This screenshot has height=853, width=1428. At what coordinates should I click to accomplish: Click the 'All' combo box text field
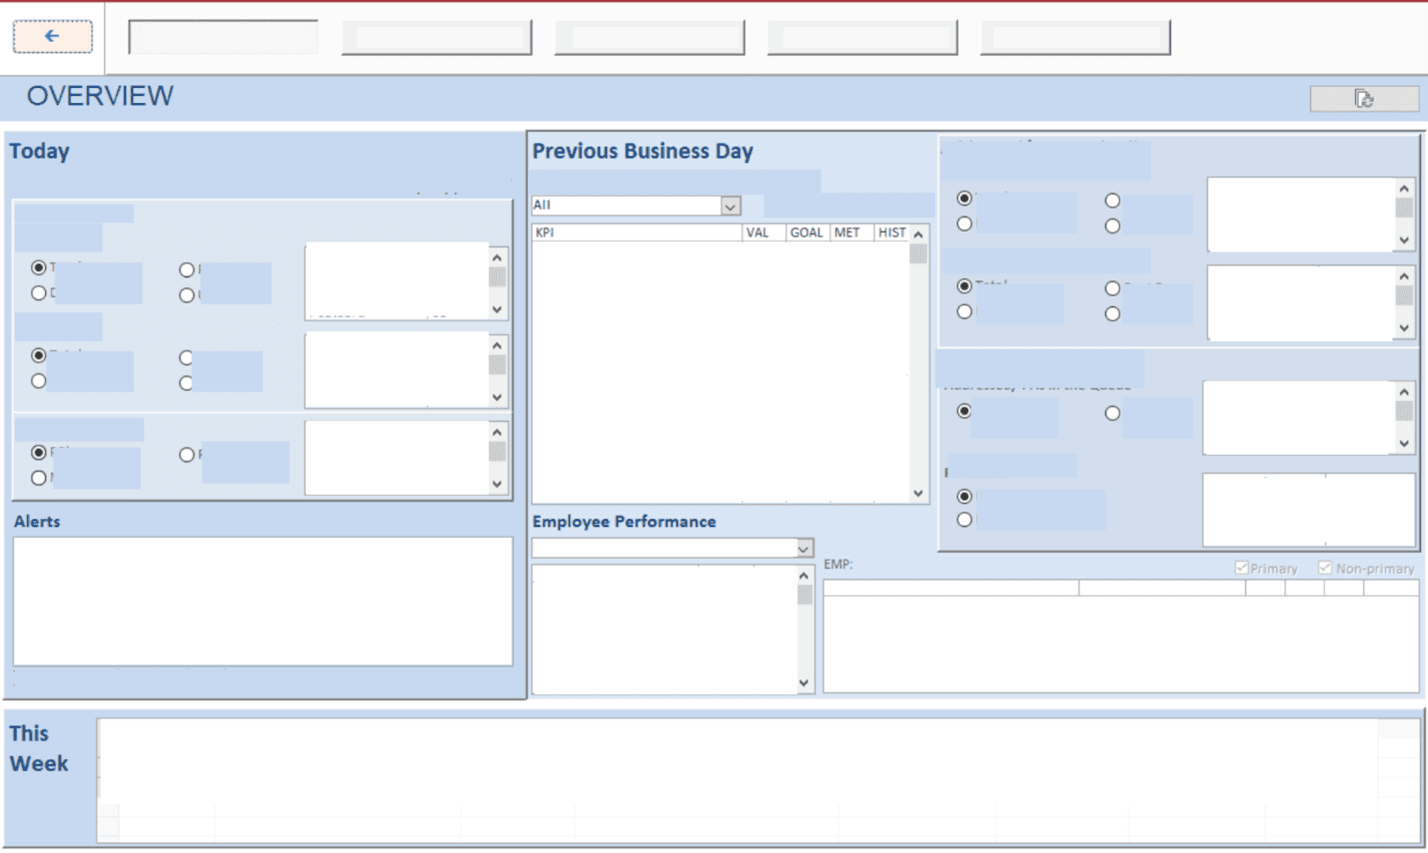pos(627,205)
